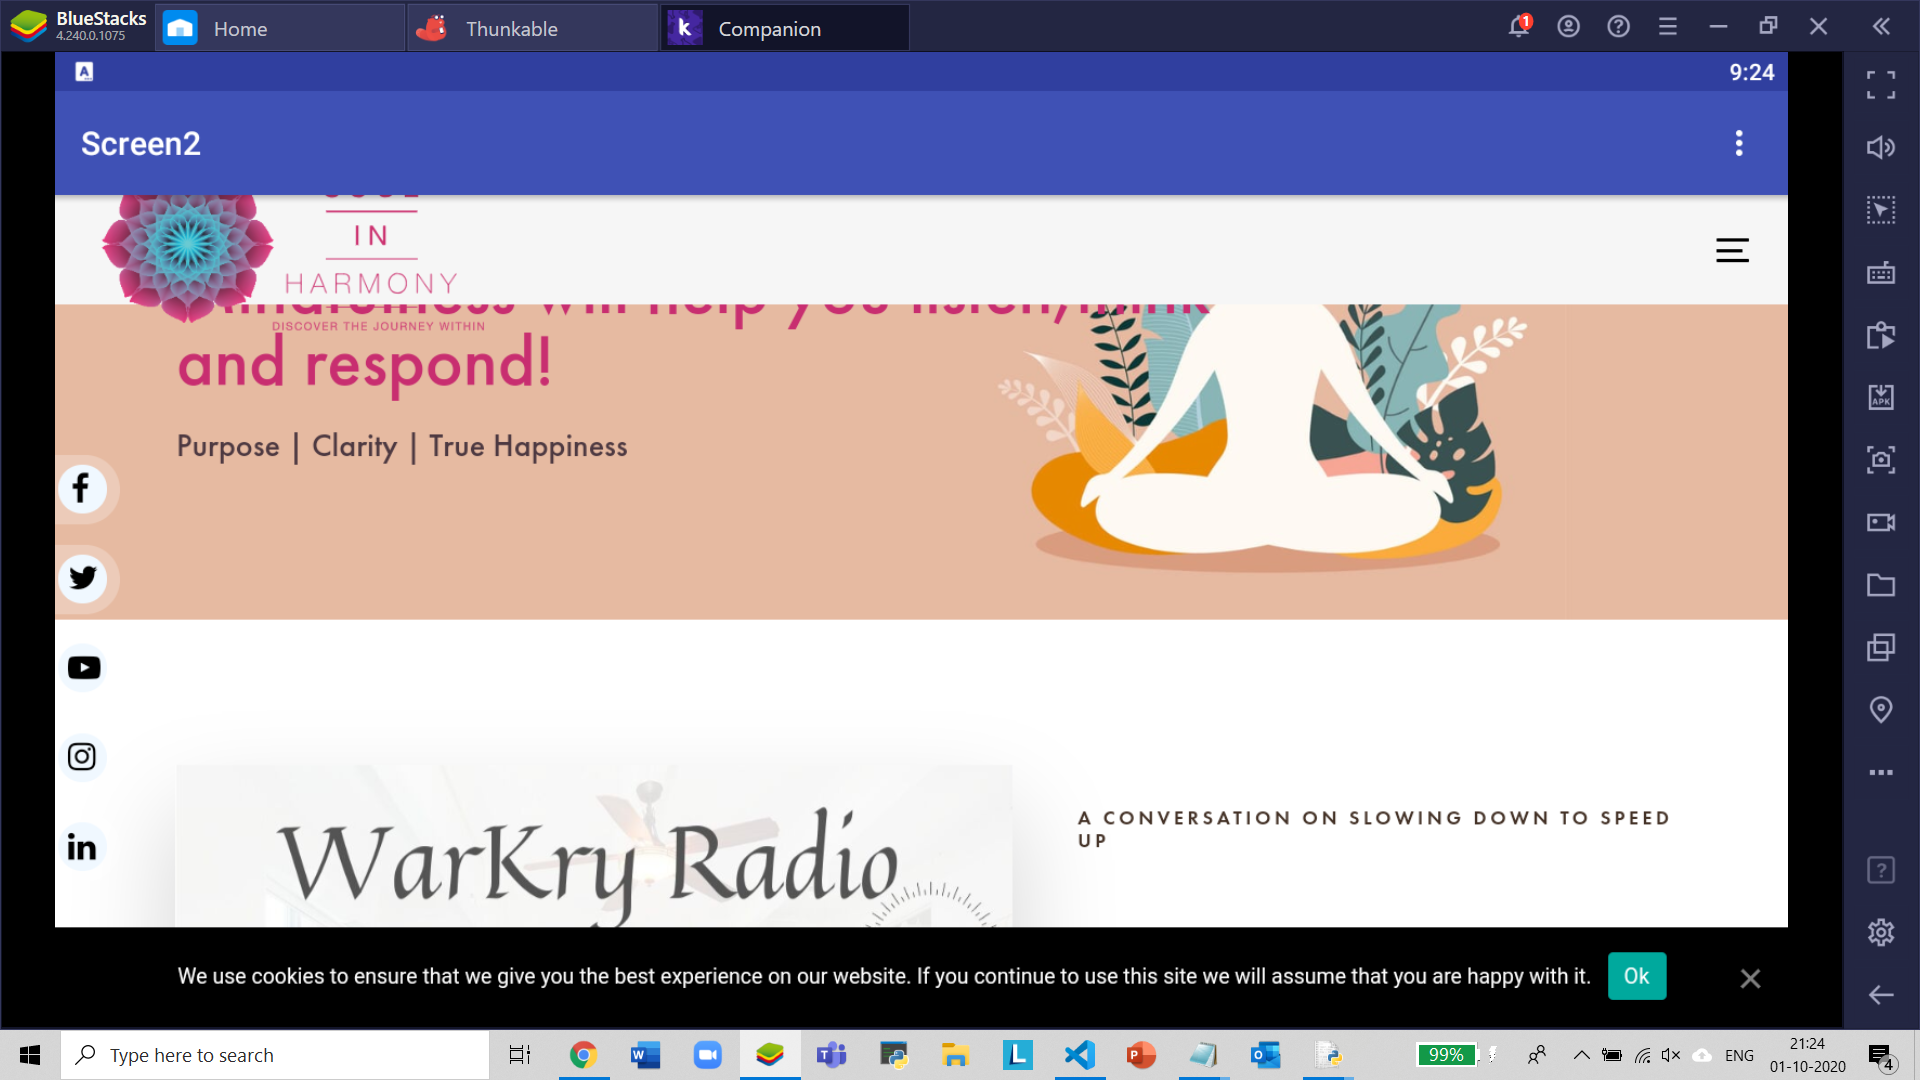Open the Facebook social link

[x=82, y=489]
